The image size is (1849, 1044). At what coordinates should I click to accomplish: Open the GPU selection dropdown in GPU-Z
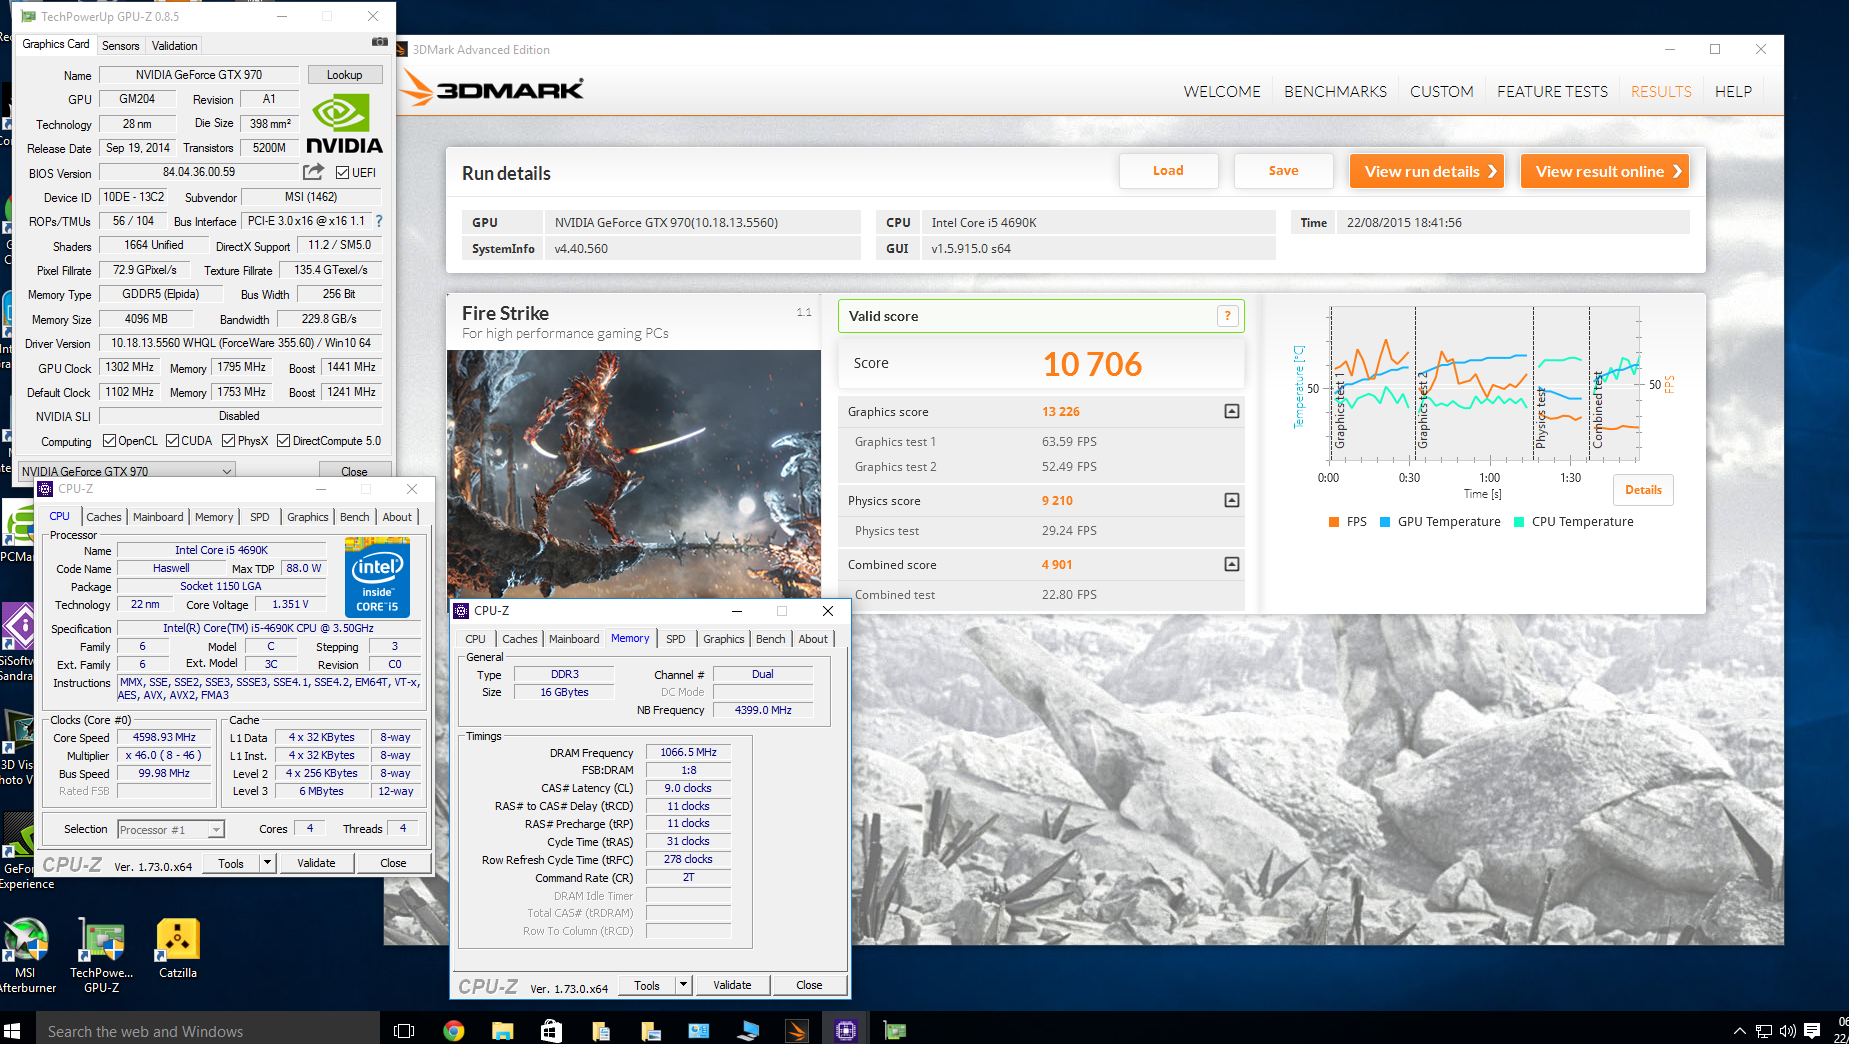(127, 470)
